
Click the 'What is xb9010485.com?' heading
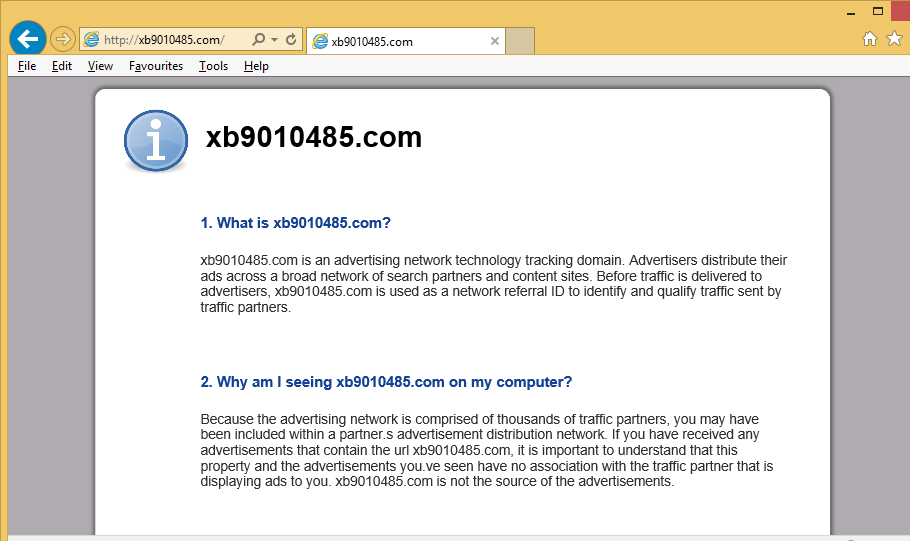[x=295, y=223]
